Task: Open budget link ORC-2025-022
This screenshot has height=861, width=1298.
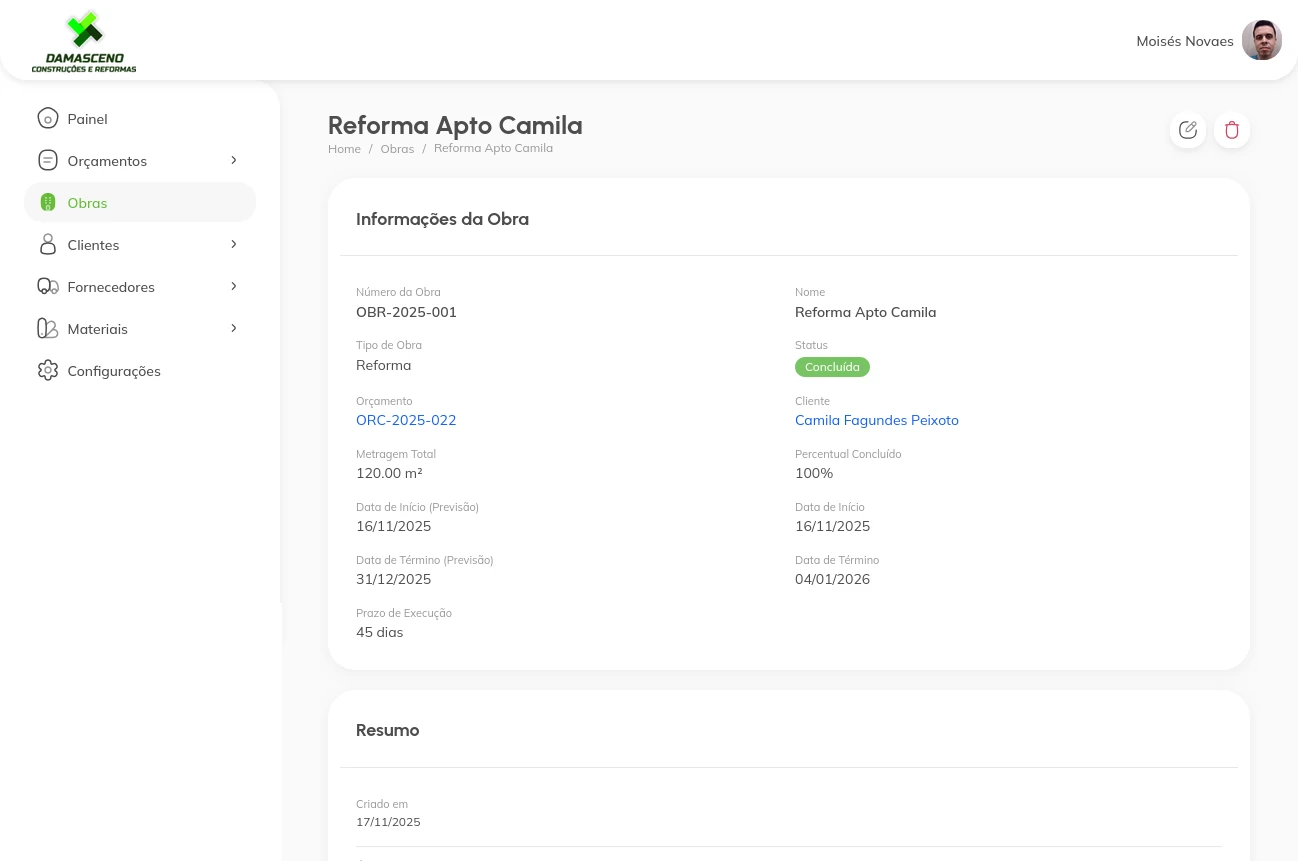Action: coord(406,421)
